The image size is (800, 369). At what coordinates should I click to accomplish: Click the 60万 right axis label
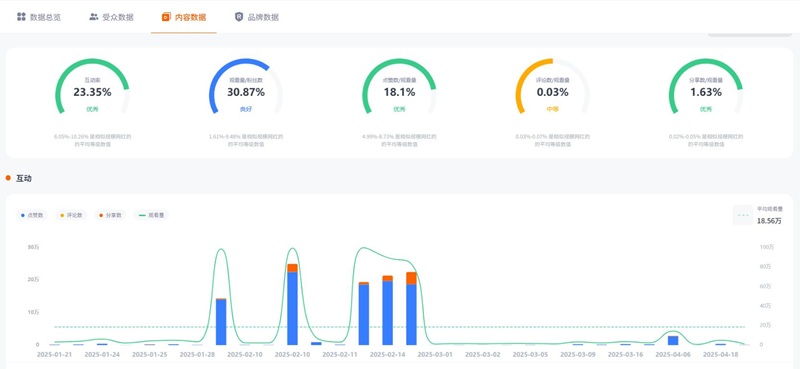tap(766, 286)
